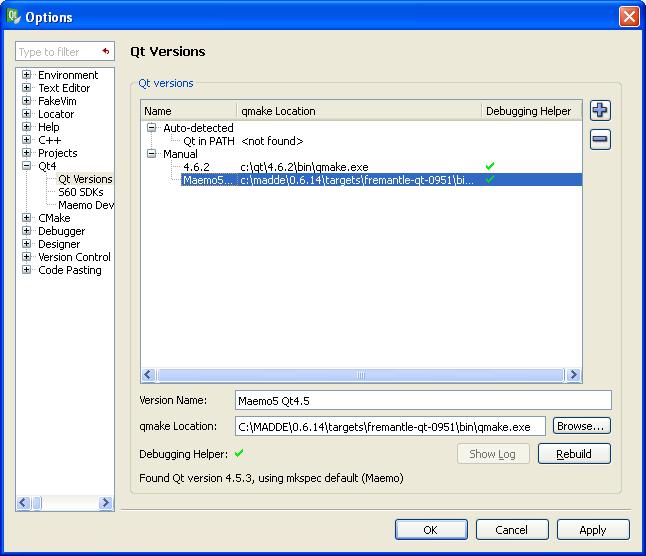Expand the Environment category
The width and height of the screenshot is (646, 556).
26,75
